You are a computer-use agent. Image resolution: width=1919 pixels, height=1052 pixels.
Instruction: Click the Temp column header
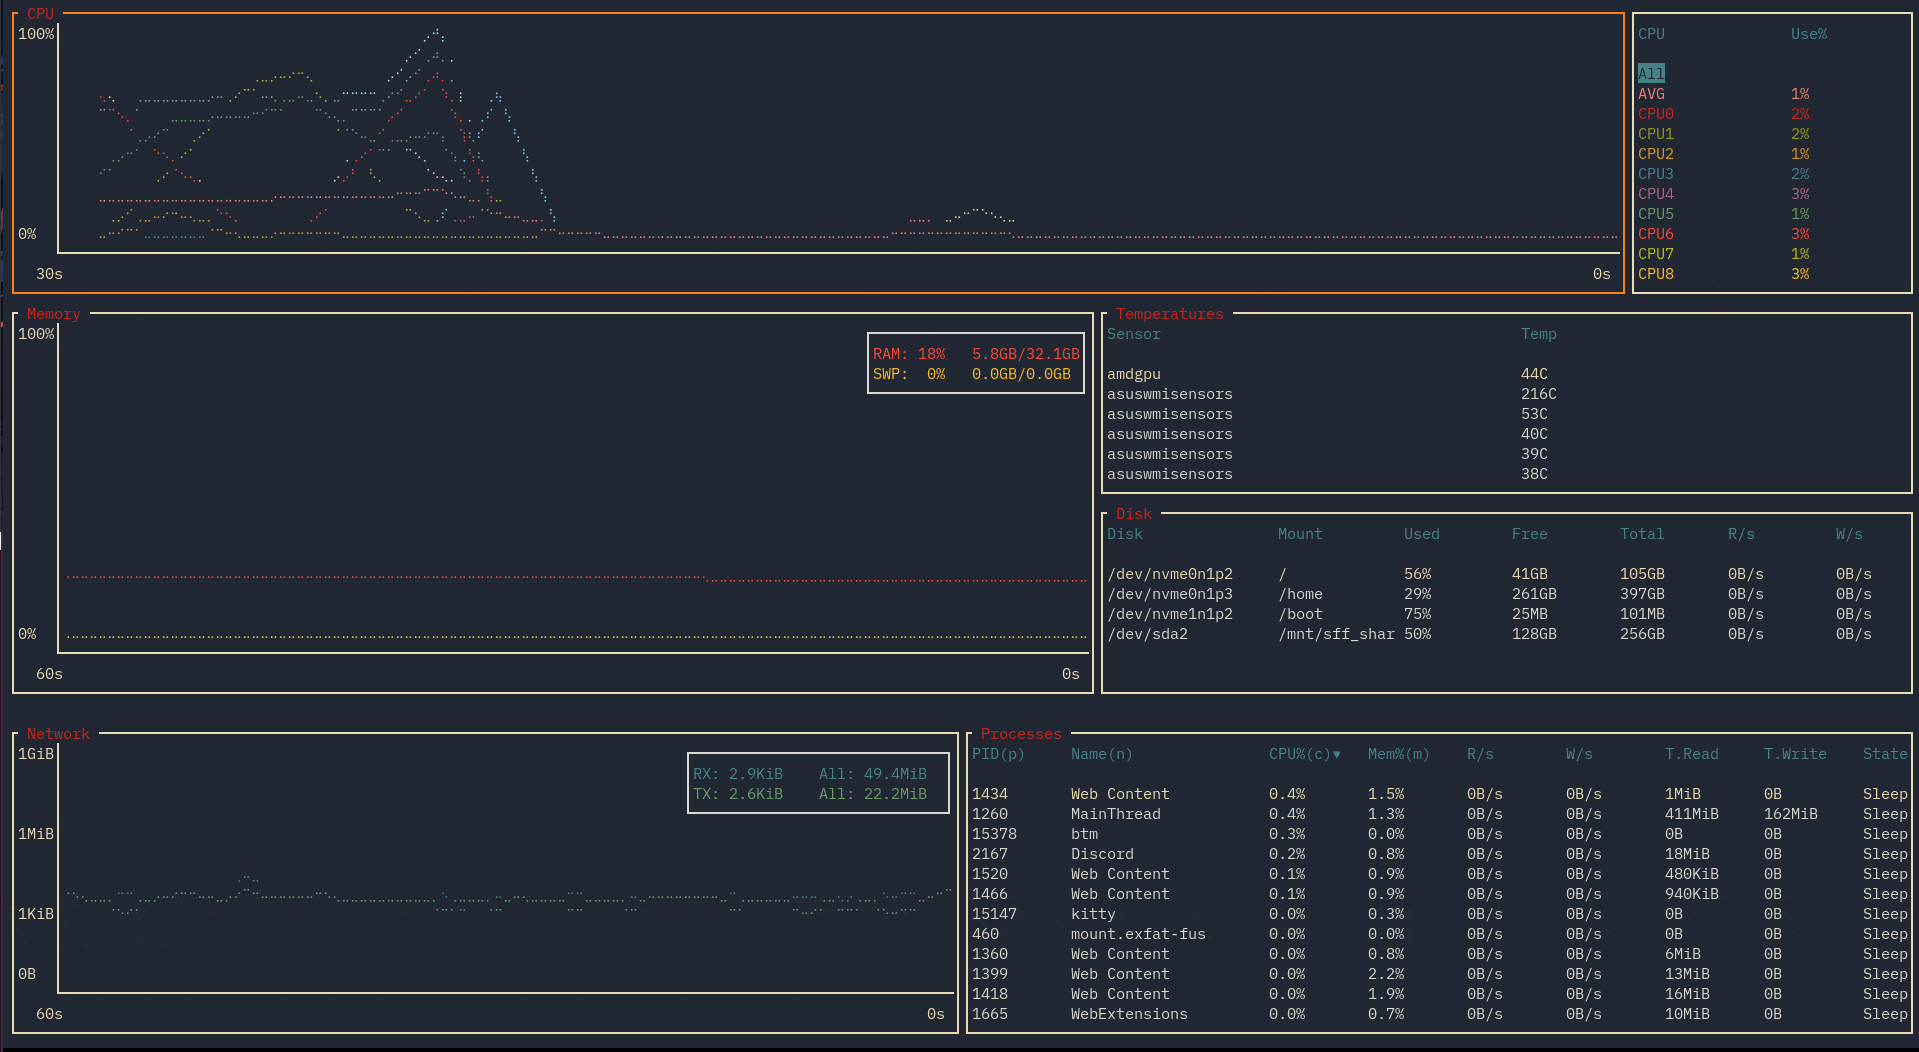pos(1539,334)
